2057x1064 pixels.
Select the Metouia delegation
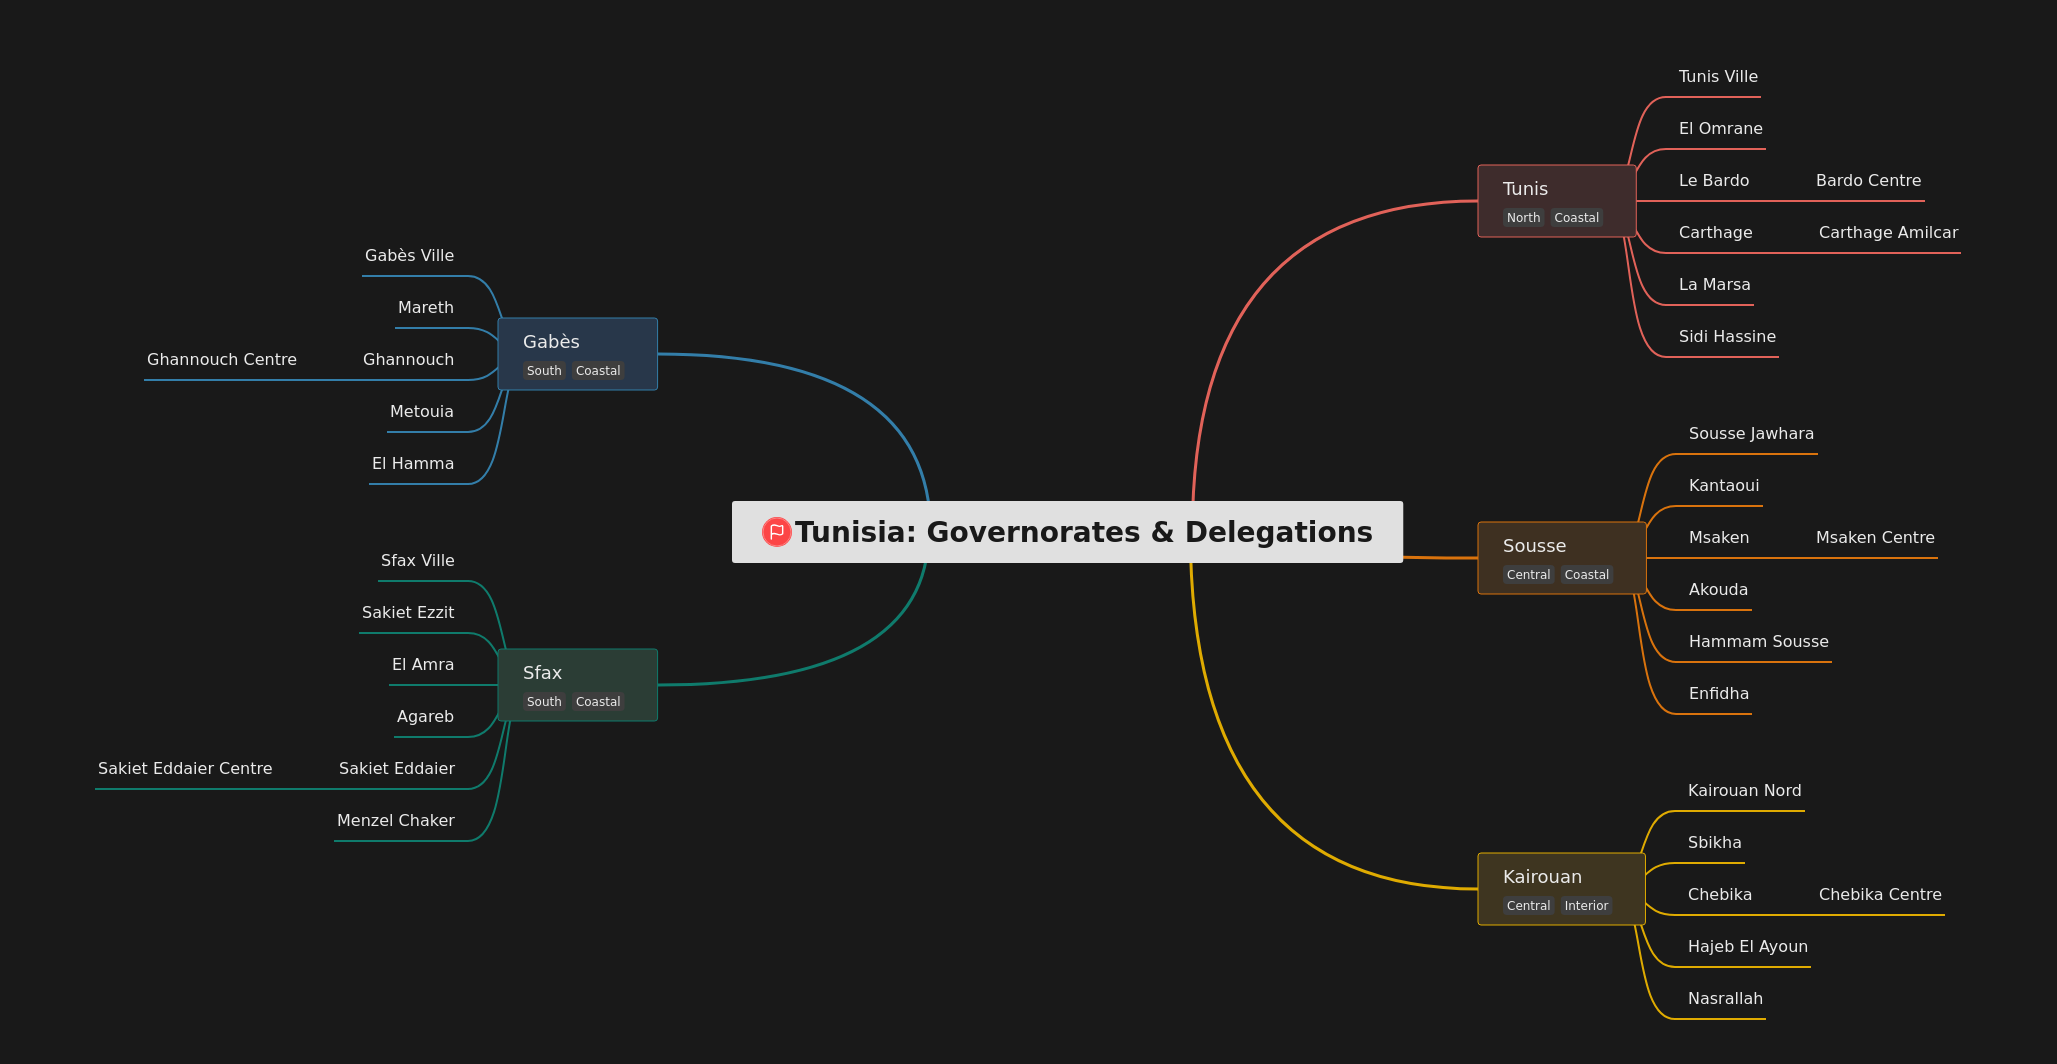coord(422,412)
